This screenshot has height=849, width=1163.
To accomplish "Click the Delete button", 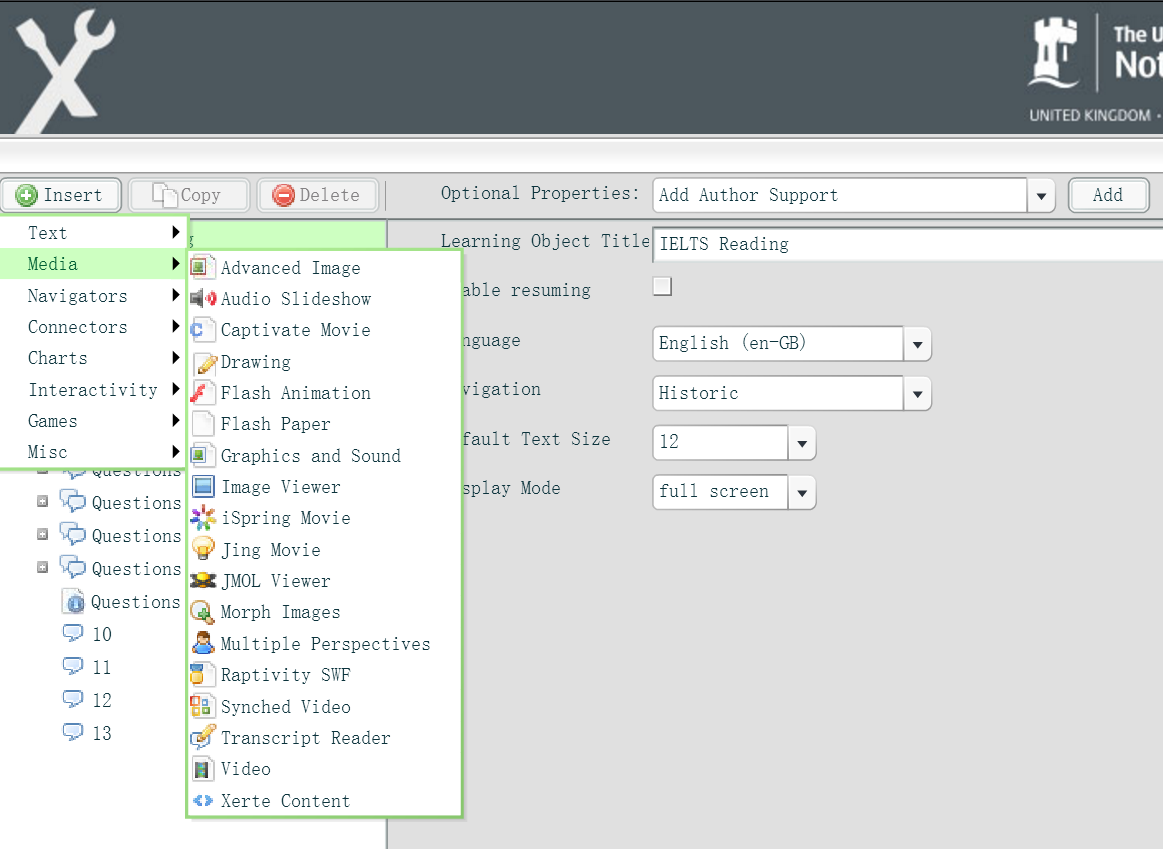I will pos(317,195).
